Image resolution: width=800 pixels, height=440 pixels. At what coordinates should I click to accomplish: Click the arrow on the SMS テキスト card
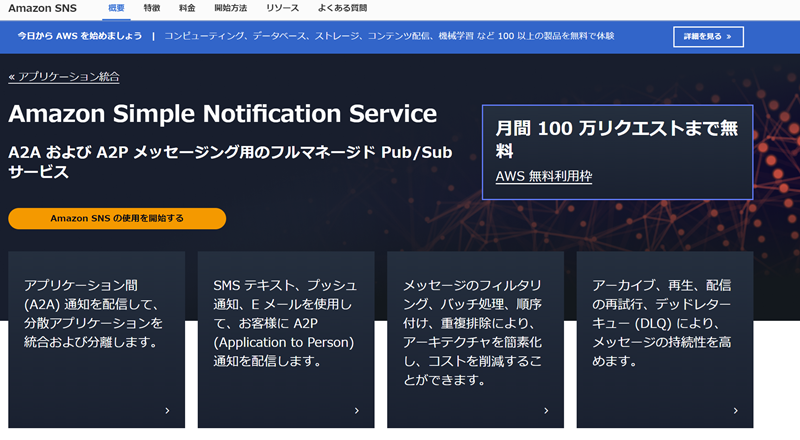[x=357, y=410]
